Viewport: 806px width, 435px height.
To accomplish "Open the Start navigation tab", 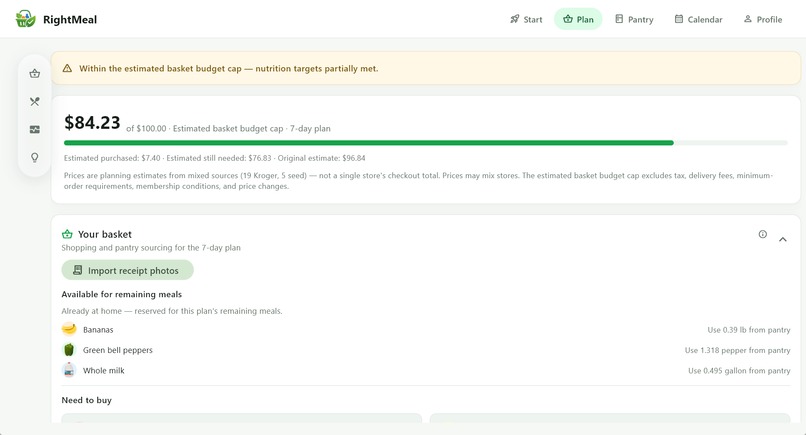I will [x=526, y=20].
